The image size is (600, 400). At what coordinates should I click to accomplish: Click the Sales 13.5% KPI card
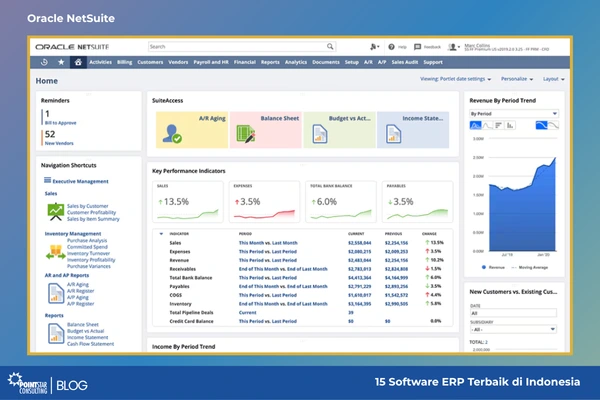click(x=188, y=202)
